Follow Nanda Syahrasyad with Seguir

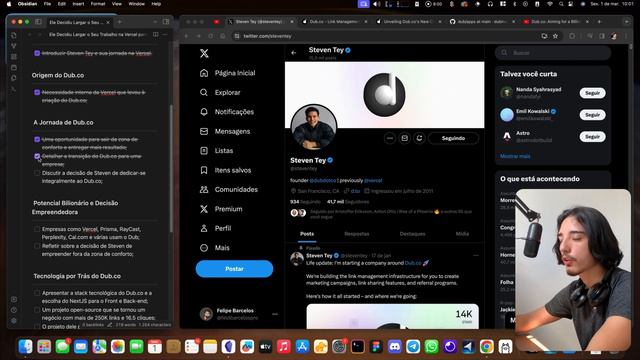coord(592,93)
